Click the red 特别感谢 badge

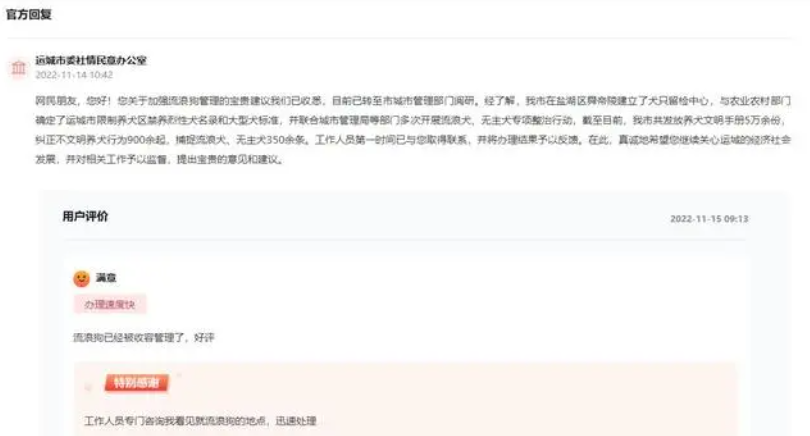136,383
